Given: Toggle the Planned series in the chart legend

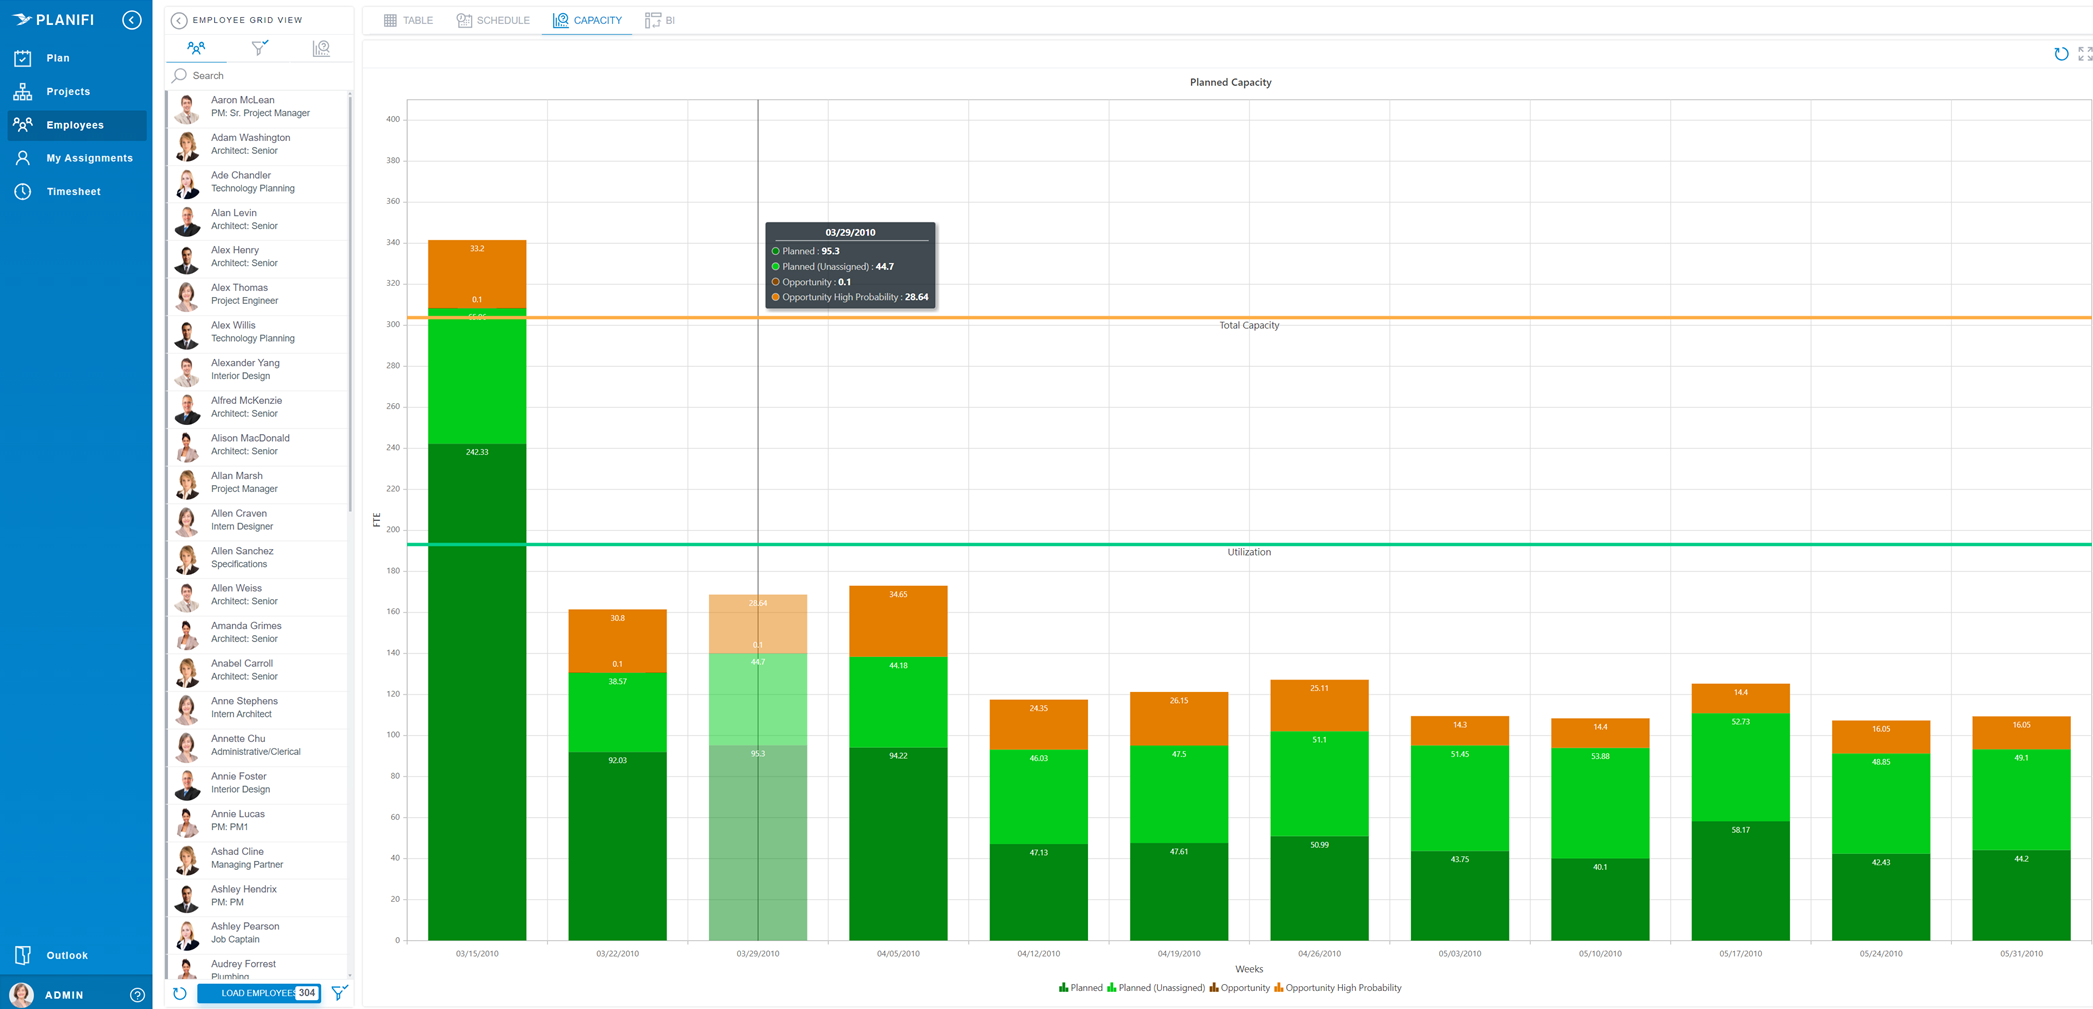Looking at the screenshot, I should pyautogui.click(x=1081, y=987).
